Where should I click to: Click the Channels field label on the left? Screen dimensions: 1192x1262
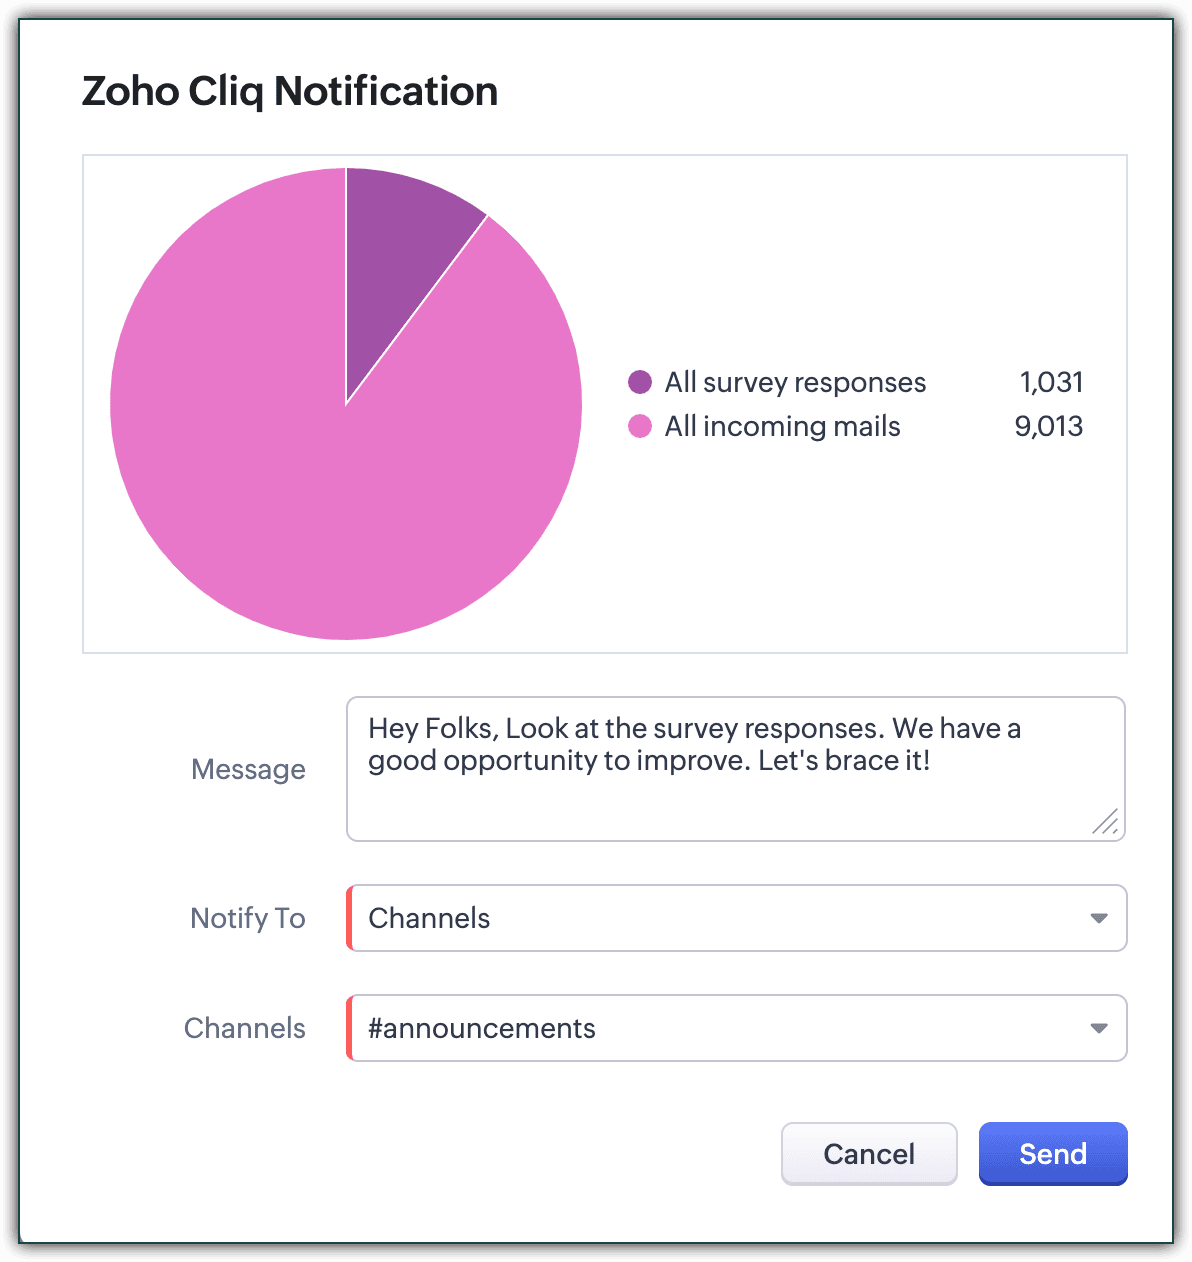coord(245,1028)
